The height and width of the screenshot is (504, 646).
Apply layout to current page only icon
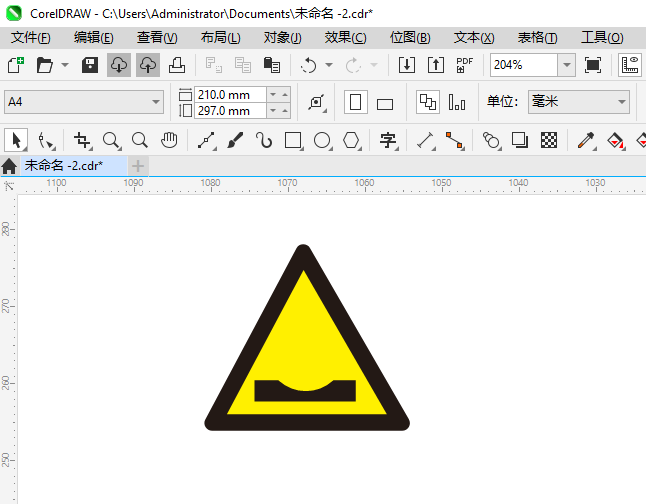(x=457, y=102)
